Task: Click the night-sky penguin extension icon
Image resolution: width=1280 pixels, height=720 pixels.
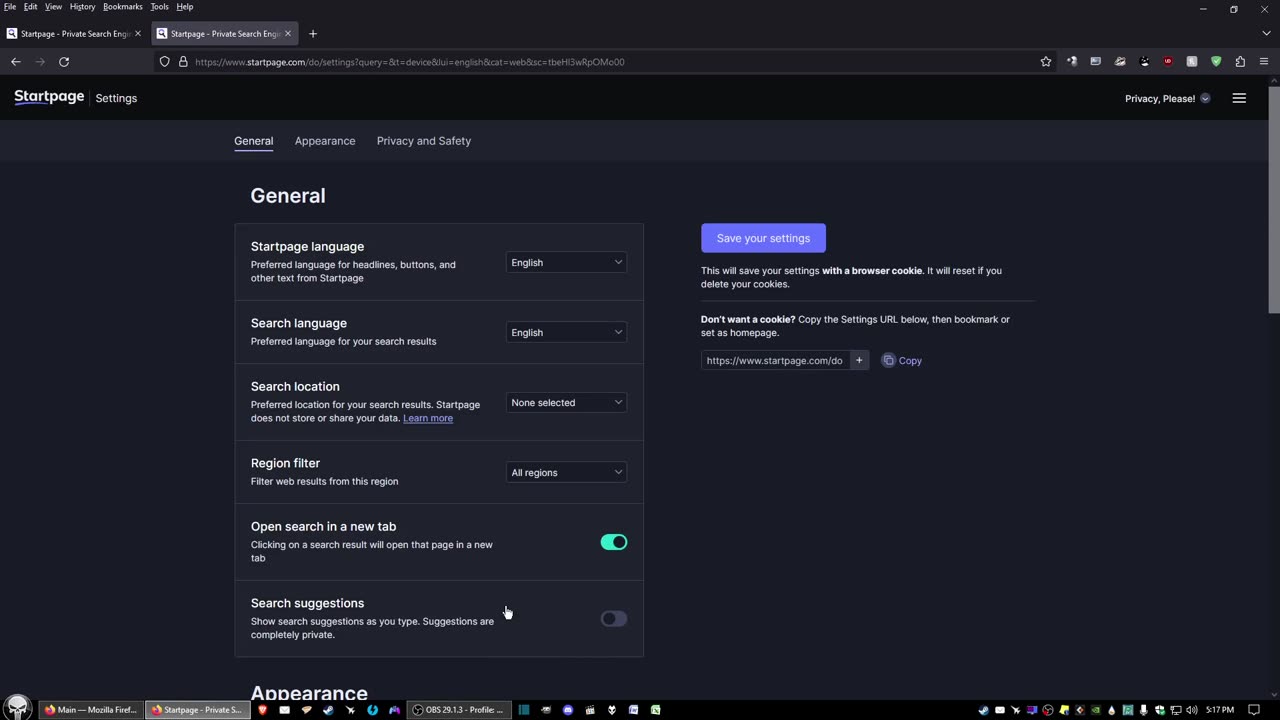Action: tap(1144, 61)
